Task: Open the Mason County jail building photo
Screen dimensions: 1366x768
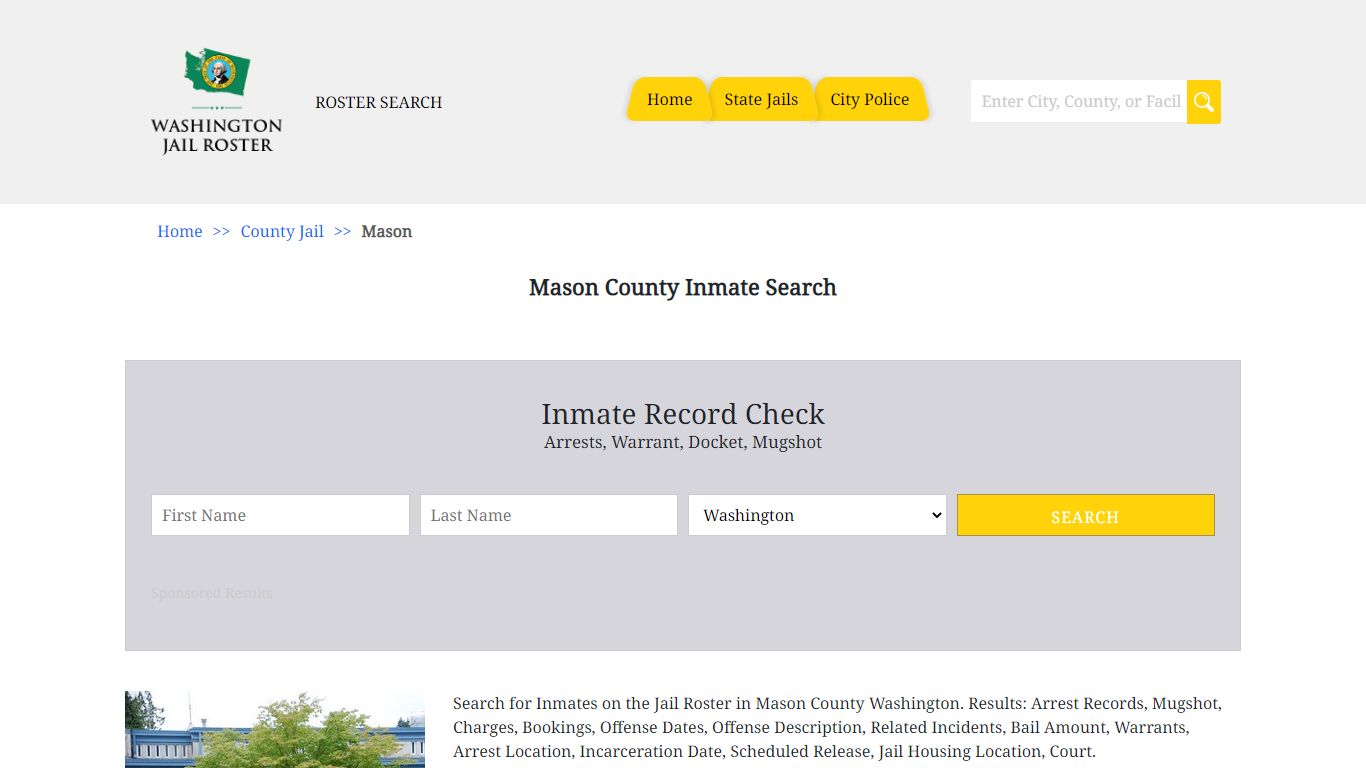Action: (x=275, y=729)
